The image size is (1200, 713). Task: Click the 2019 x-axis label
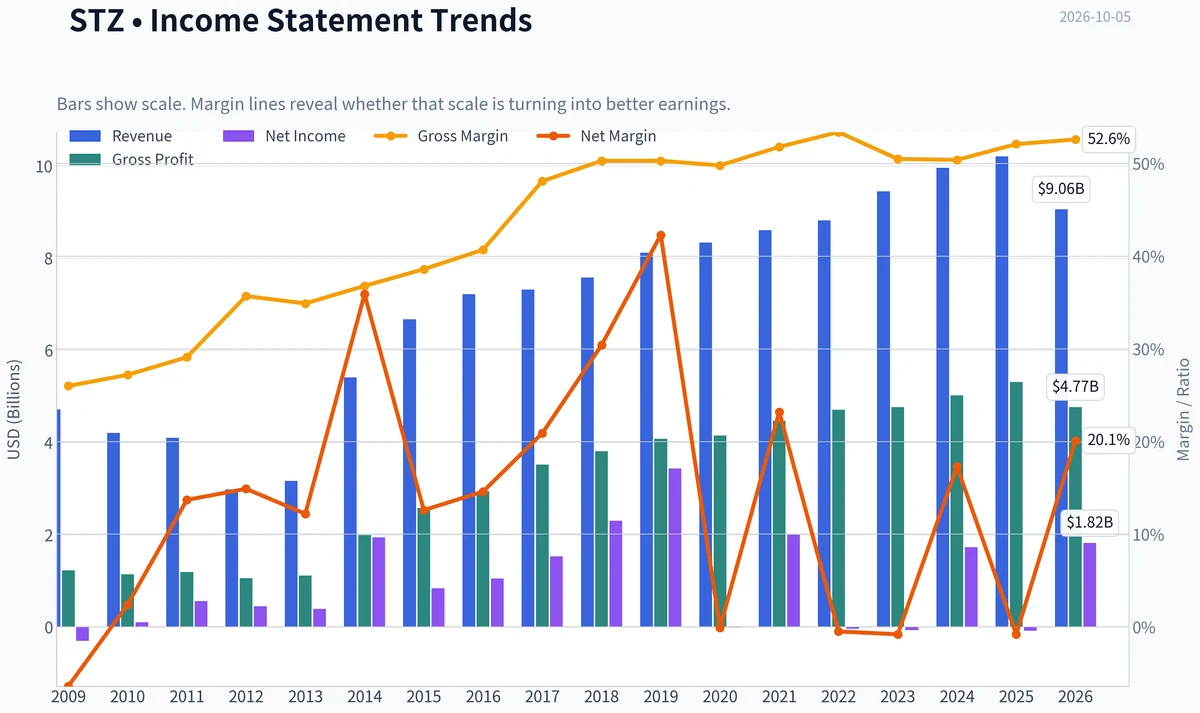tap(660, 696)
